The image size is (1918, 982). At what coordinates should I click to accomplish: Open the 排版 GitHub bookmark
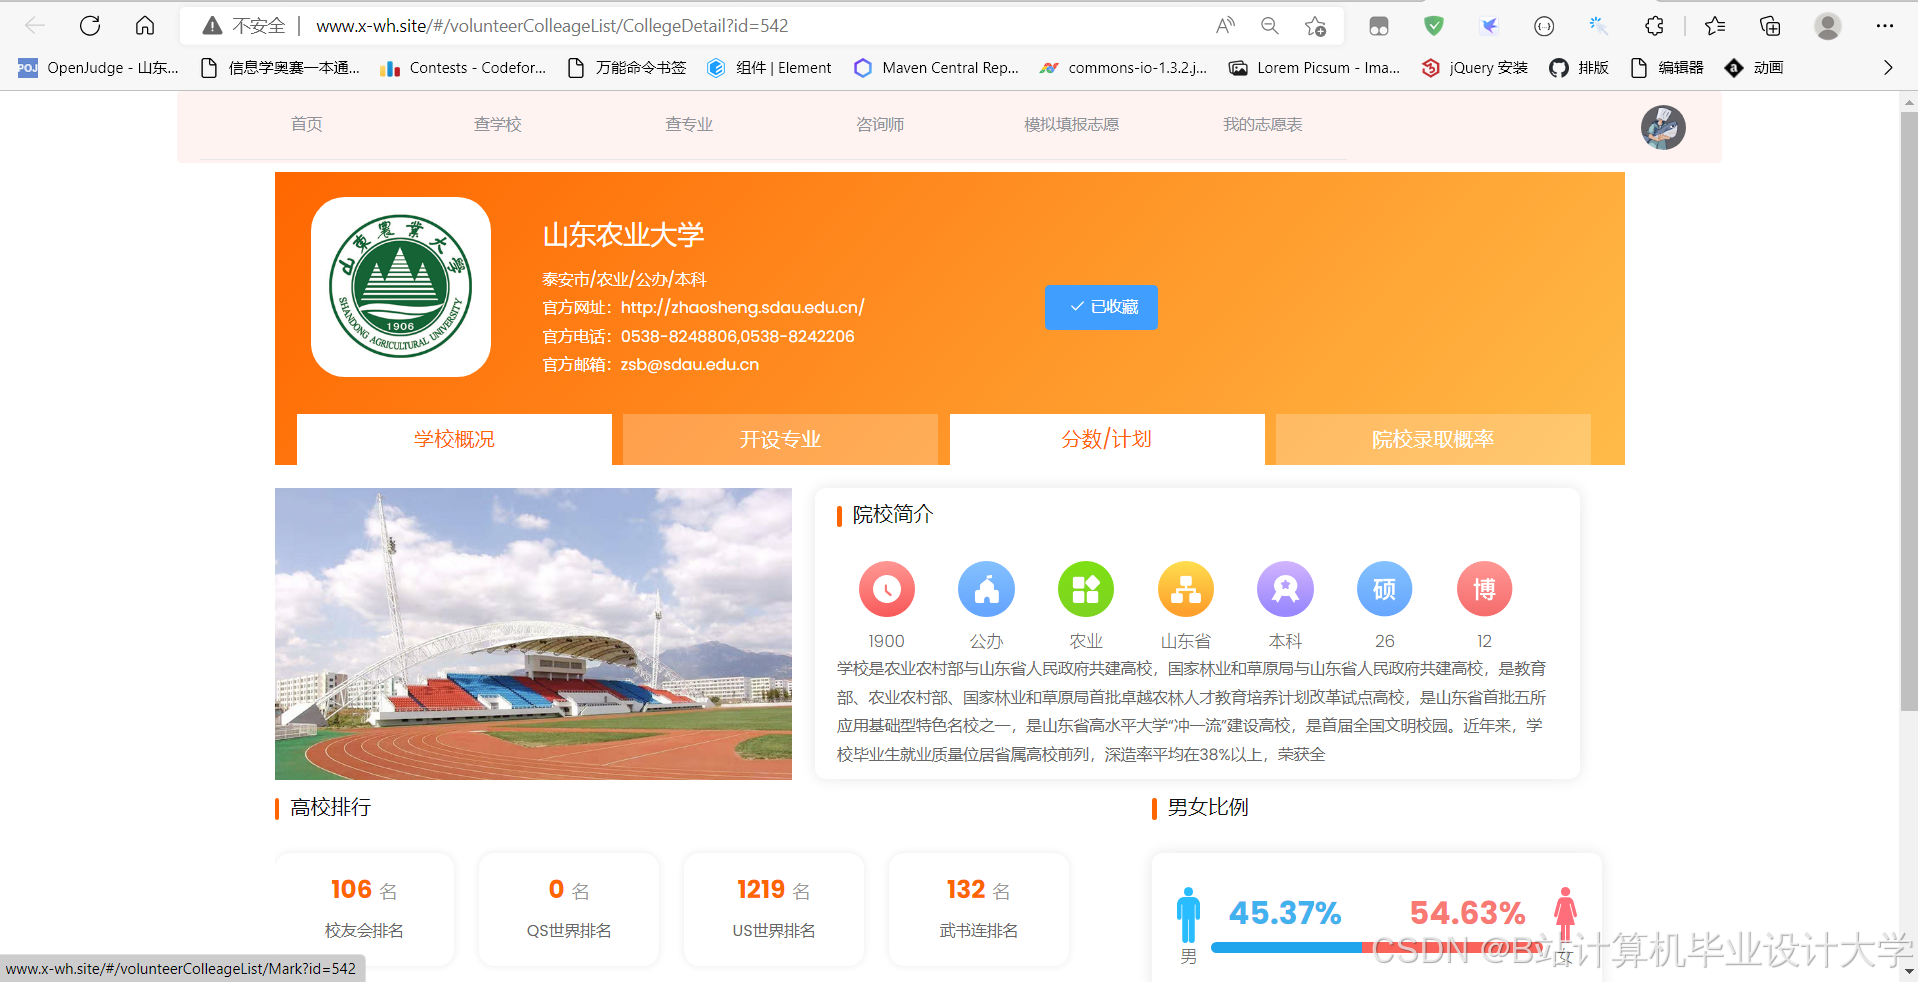click(1579, 67)
